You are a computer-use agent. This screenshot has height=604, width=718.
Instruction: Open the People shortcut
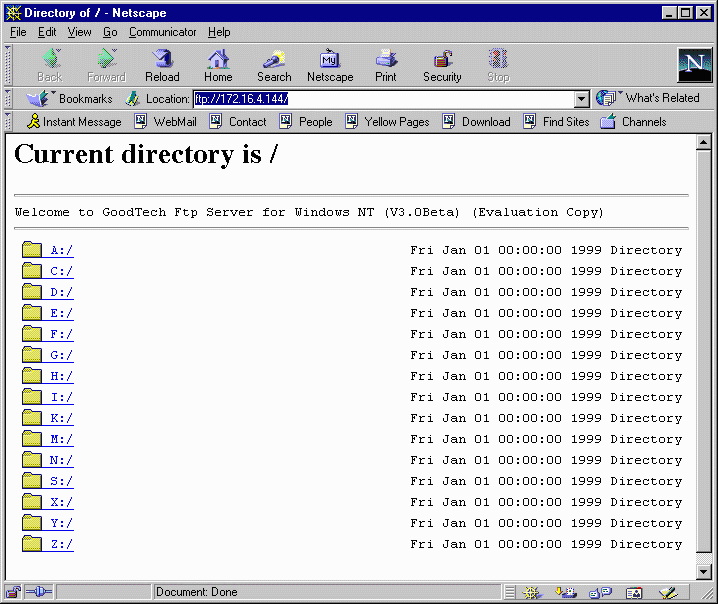click(306, 122)
